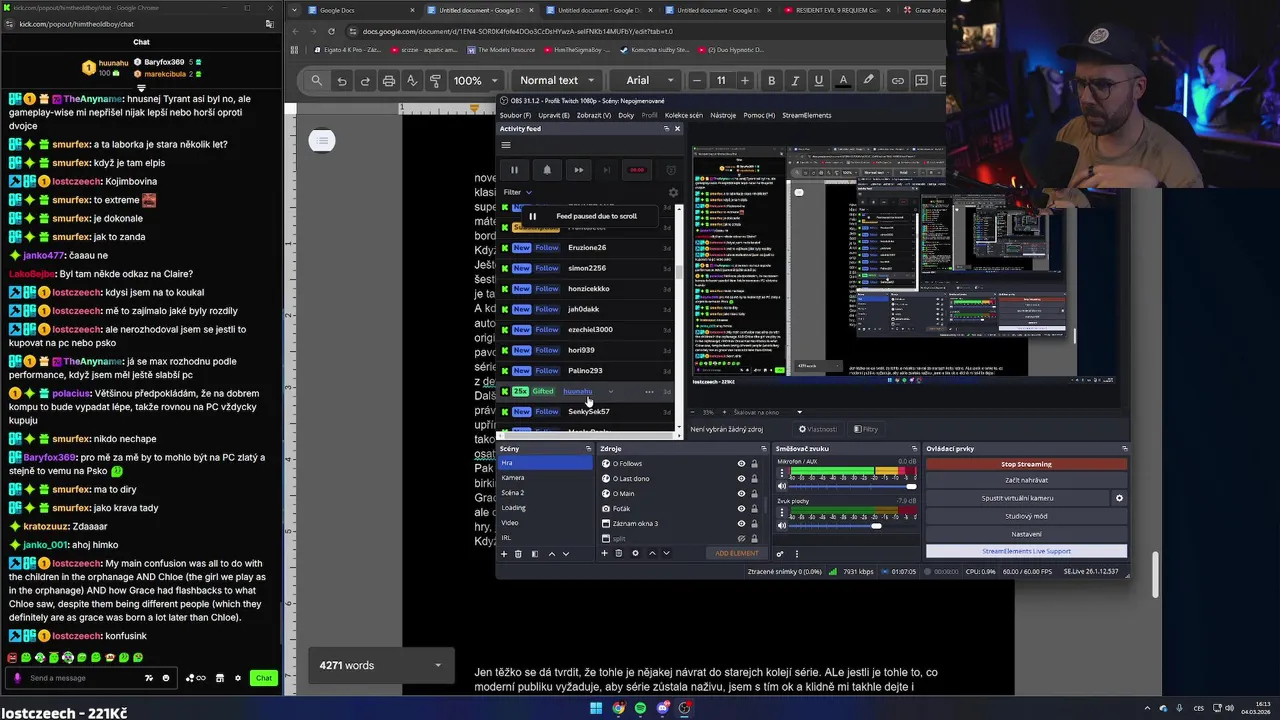Screen dimensions: 1280x720
Task: Open the emote picker in the chat box
Action: click(166, 678)
